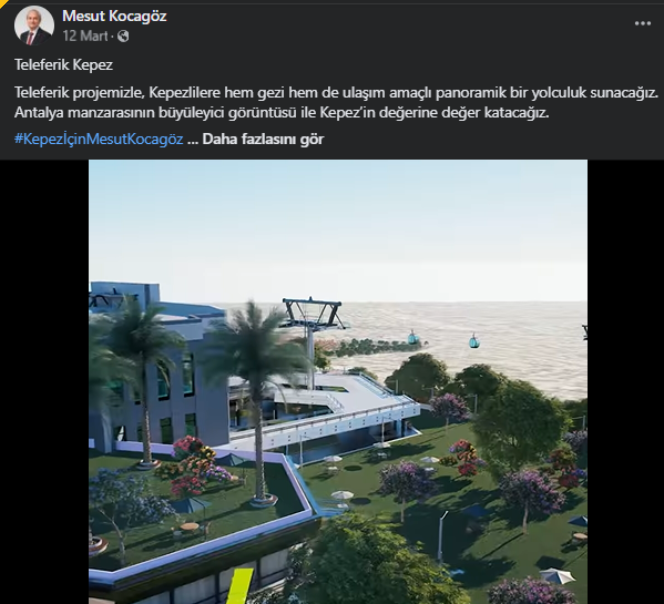Click the black bar left of video

tap(44, 382)
